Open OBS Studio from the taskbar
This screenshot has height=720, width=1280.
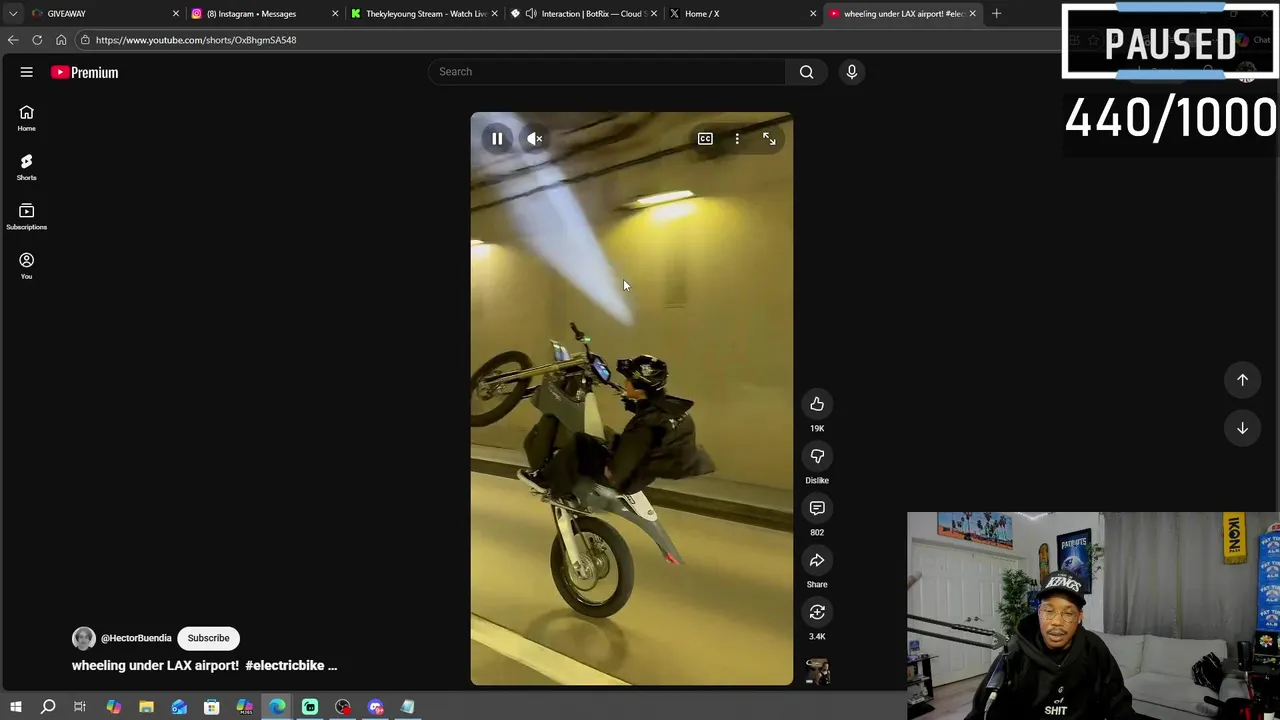point(343,707)
